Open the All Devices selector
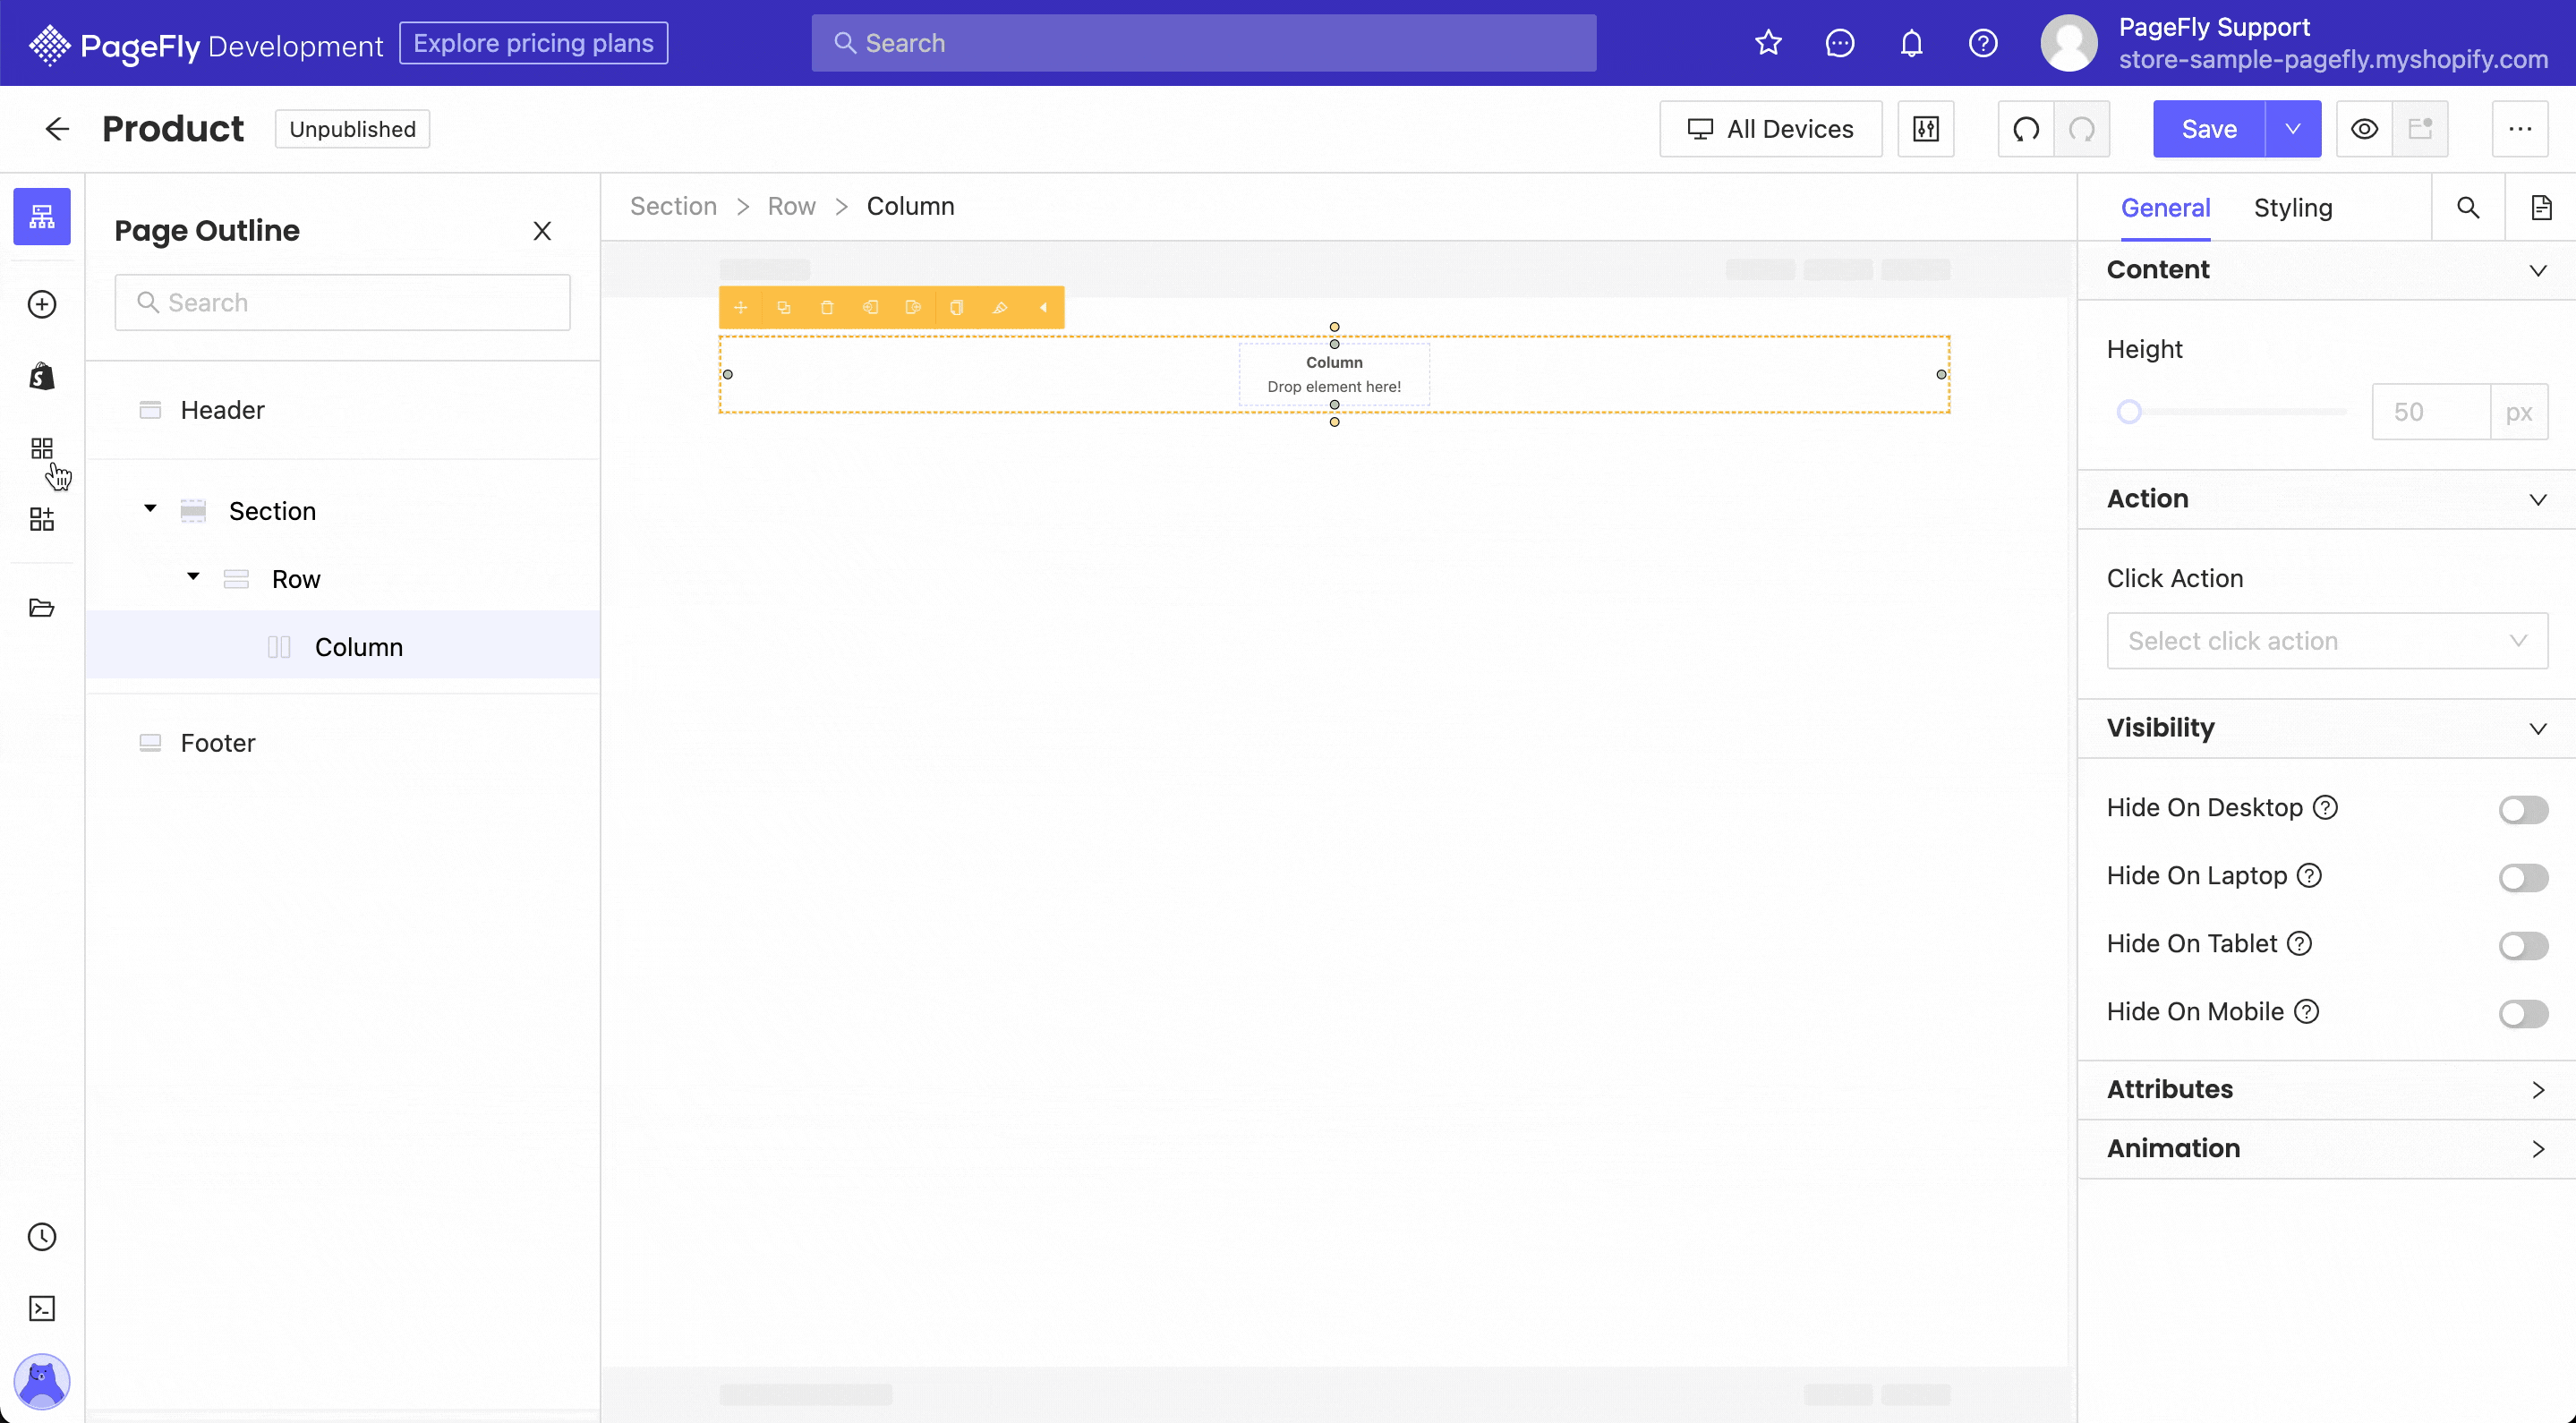 pos(1770,129)
